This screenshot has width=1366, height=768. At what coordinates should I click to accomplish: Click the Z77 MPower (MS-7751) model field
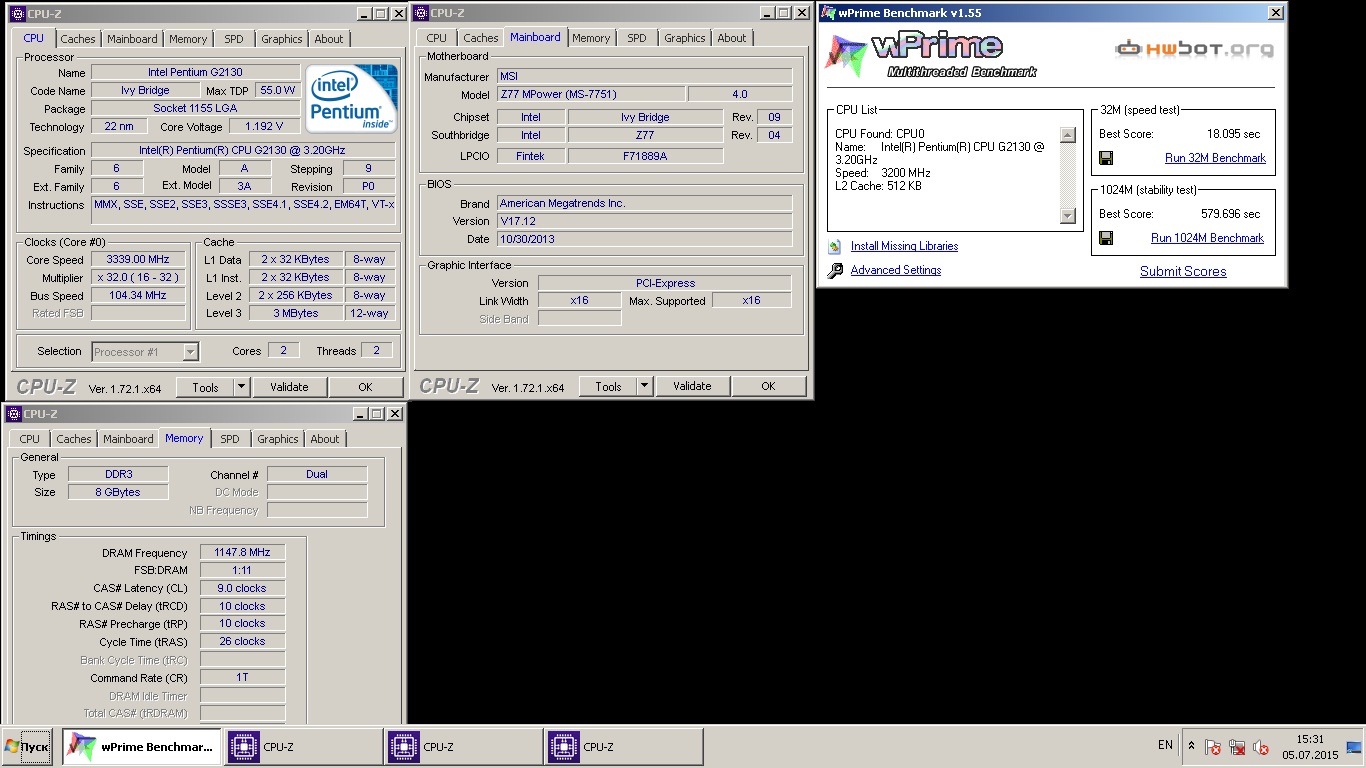click(x=591, y=94)
